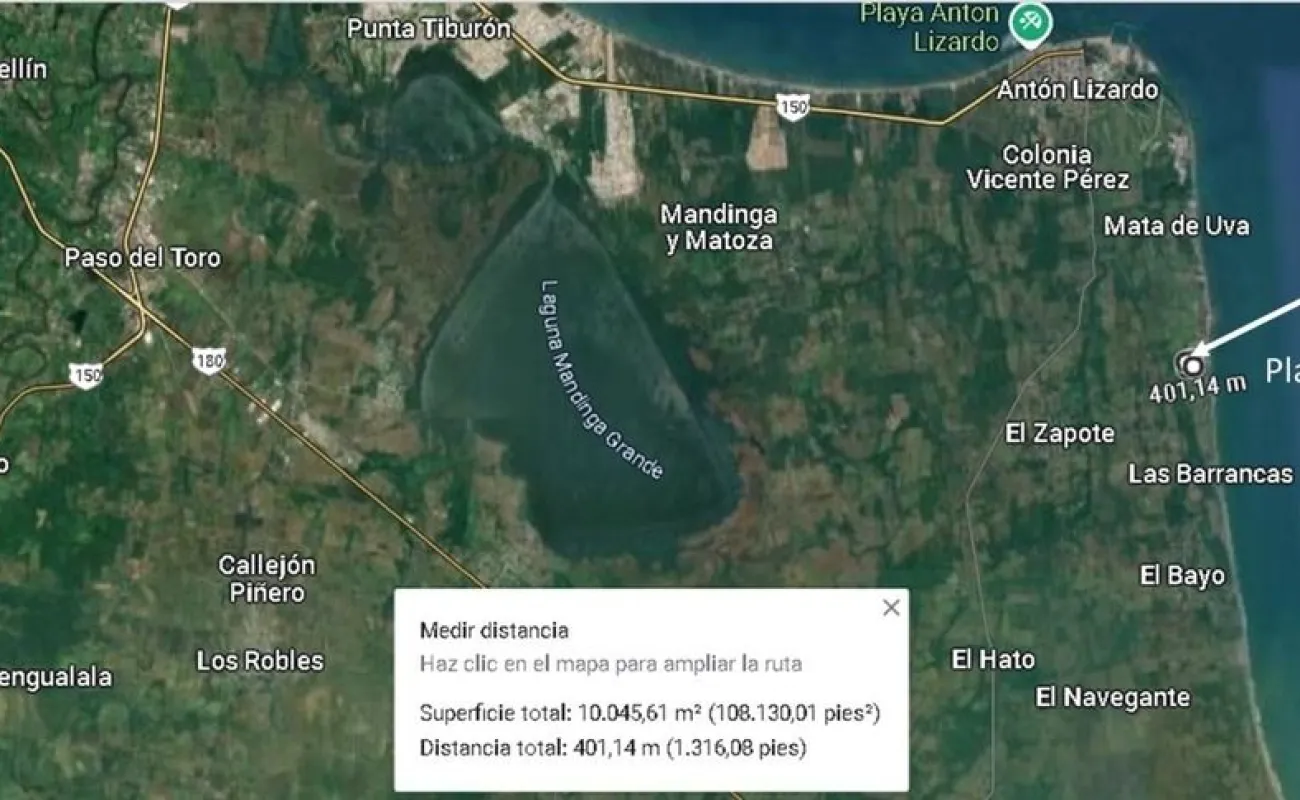Click the Mata de Uva label
Image resolution: width=1300 pixels, height=800 pixels.
coord(1176,226)
